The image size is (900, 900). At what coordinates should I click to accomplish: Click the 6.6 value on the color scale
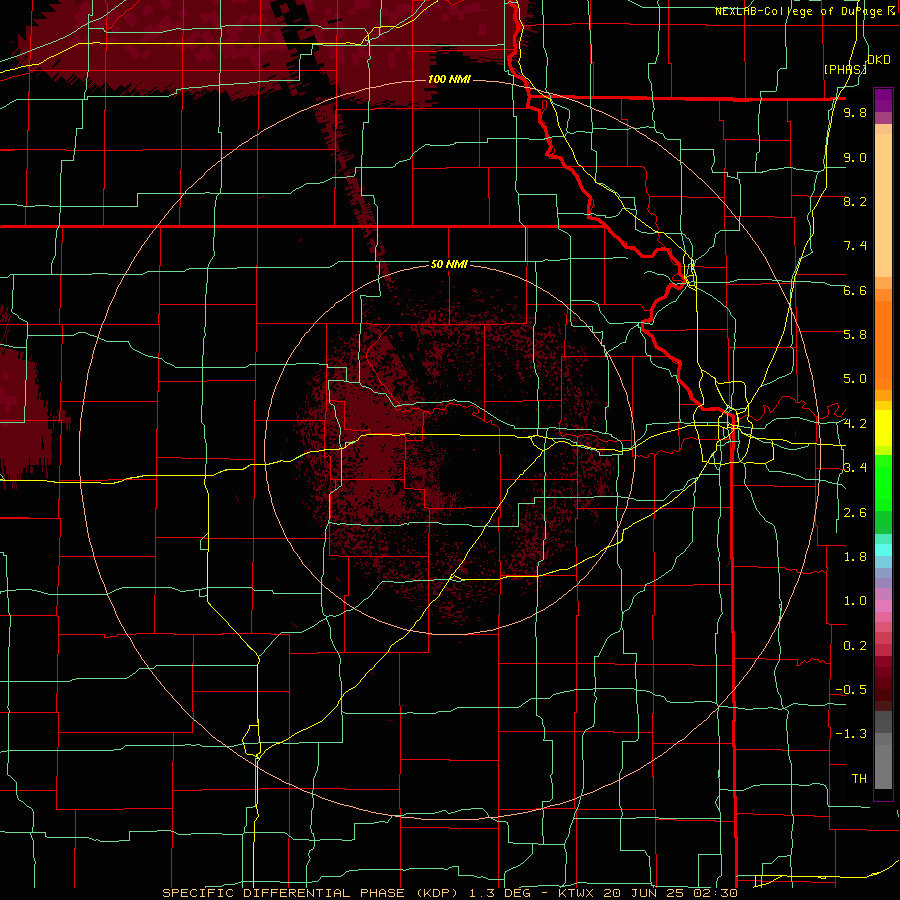coord(855,290)
